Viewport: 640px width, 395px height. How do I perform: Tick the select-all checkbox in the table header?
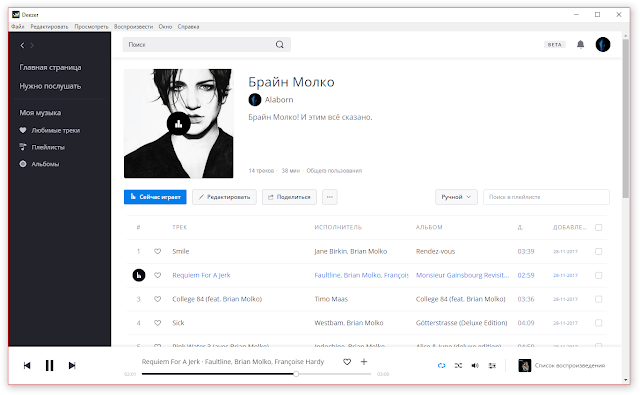(598, 227)
